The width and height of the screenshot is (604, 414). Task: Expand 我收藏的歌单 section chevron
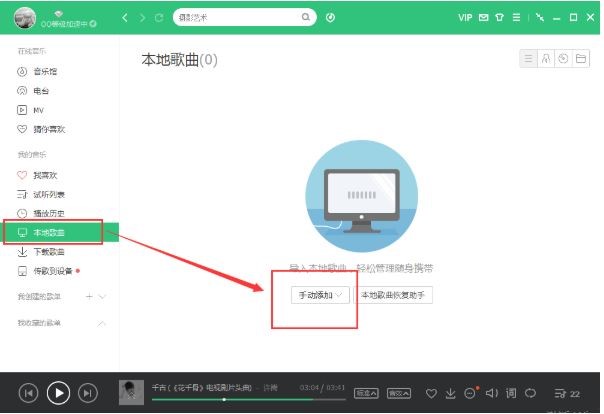[101, 323]
